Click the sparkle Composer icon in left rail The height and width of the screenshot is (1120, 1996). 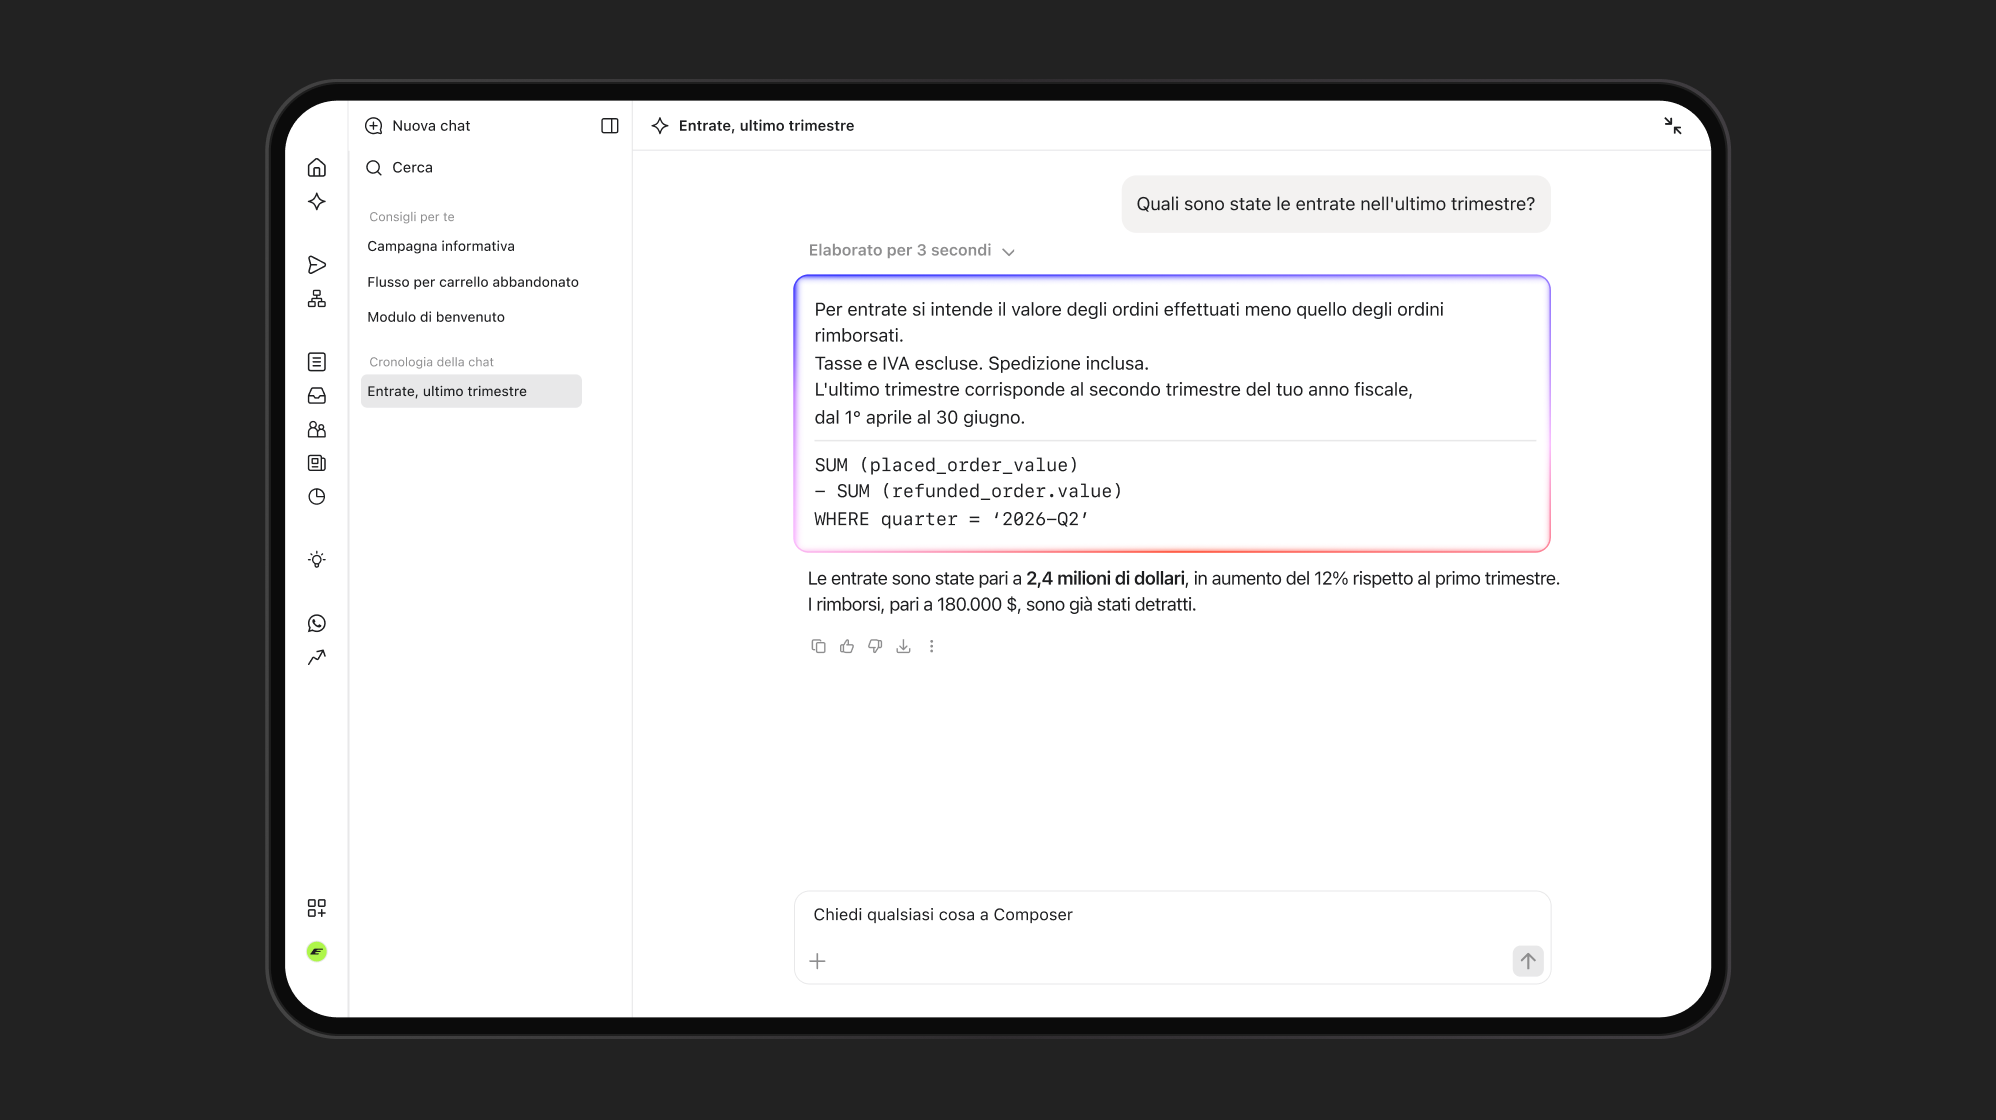point(317,202)
